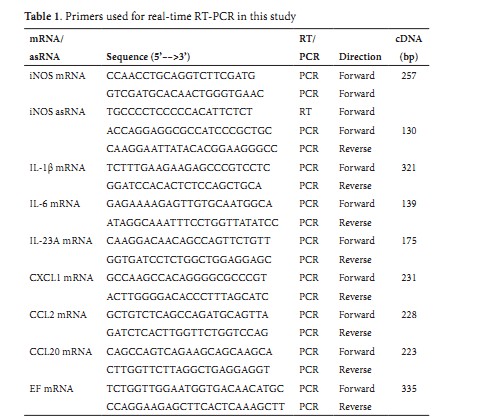This screenshot has height=420, width=502.
Task: Select sequence CCAGGAAGAGCTTCACTCAAAGCTT
Action: coord(195,407)
